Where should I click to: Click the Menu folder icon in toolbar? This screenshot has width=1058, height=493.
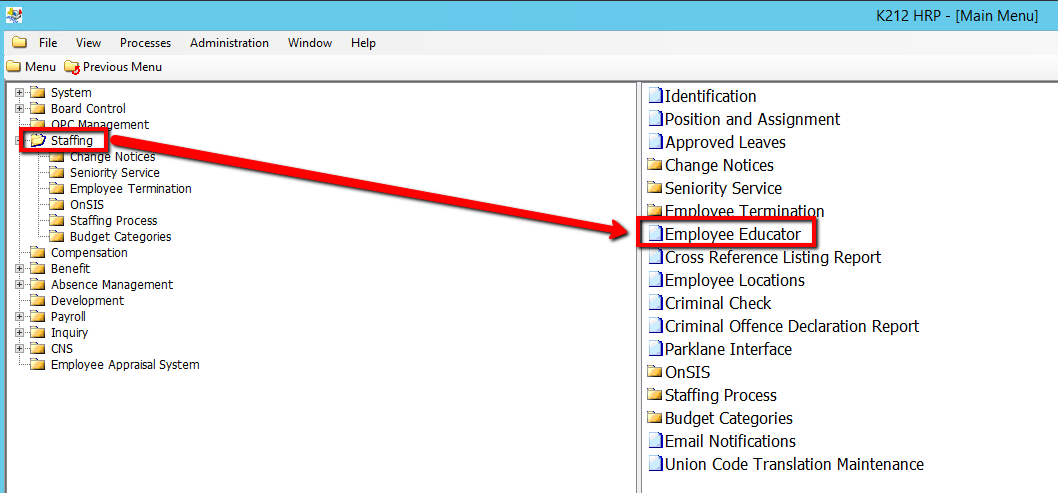click(13, 67)
